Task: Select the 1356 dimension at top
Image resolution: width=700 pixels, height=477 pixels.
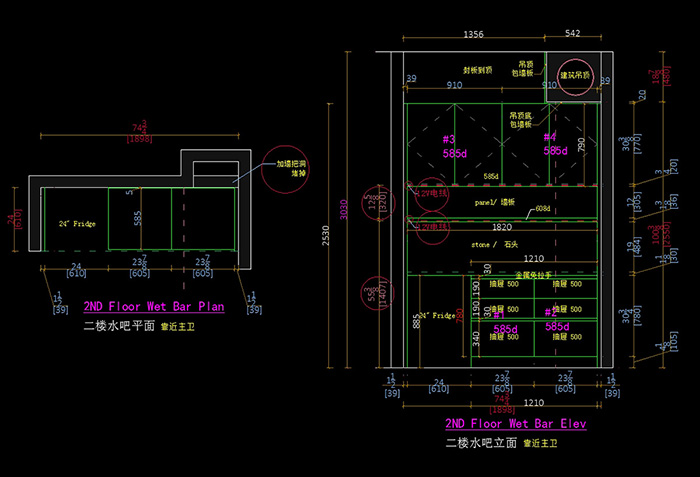Action: 474,35
